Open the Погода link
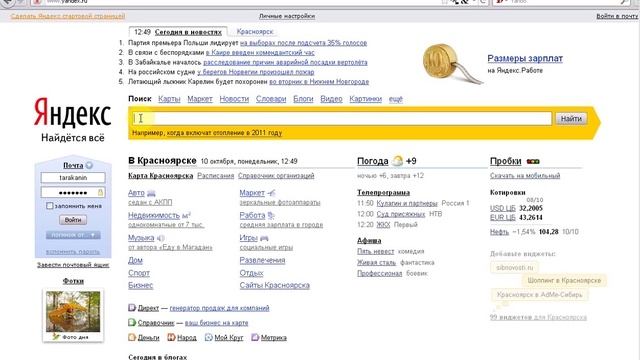This screenshot has width=640, height=360. click(x=372, y=161)
